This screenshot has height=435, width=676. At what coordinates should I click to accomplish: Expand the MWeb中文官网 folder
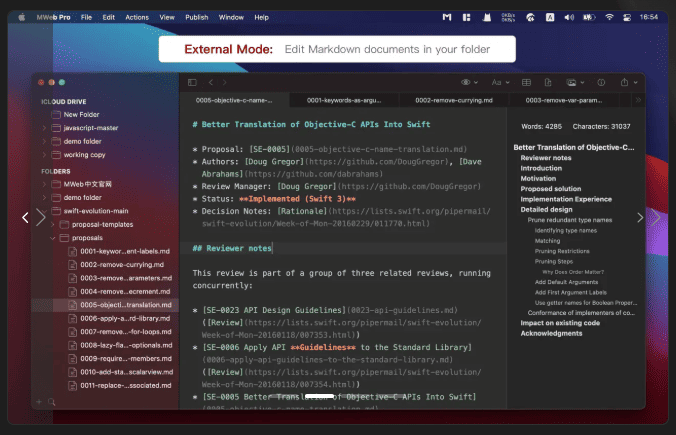click(x=44, y=185)
